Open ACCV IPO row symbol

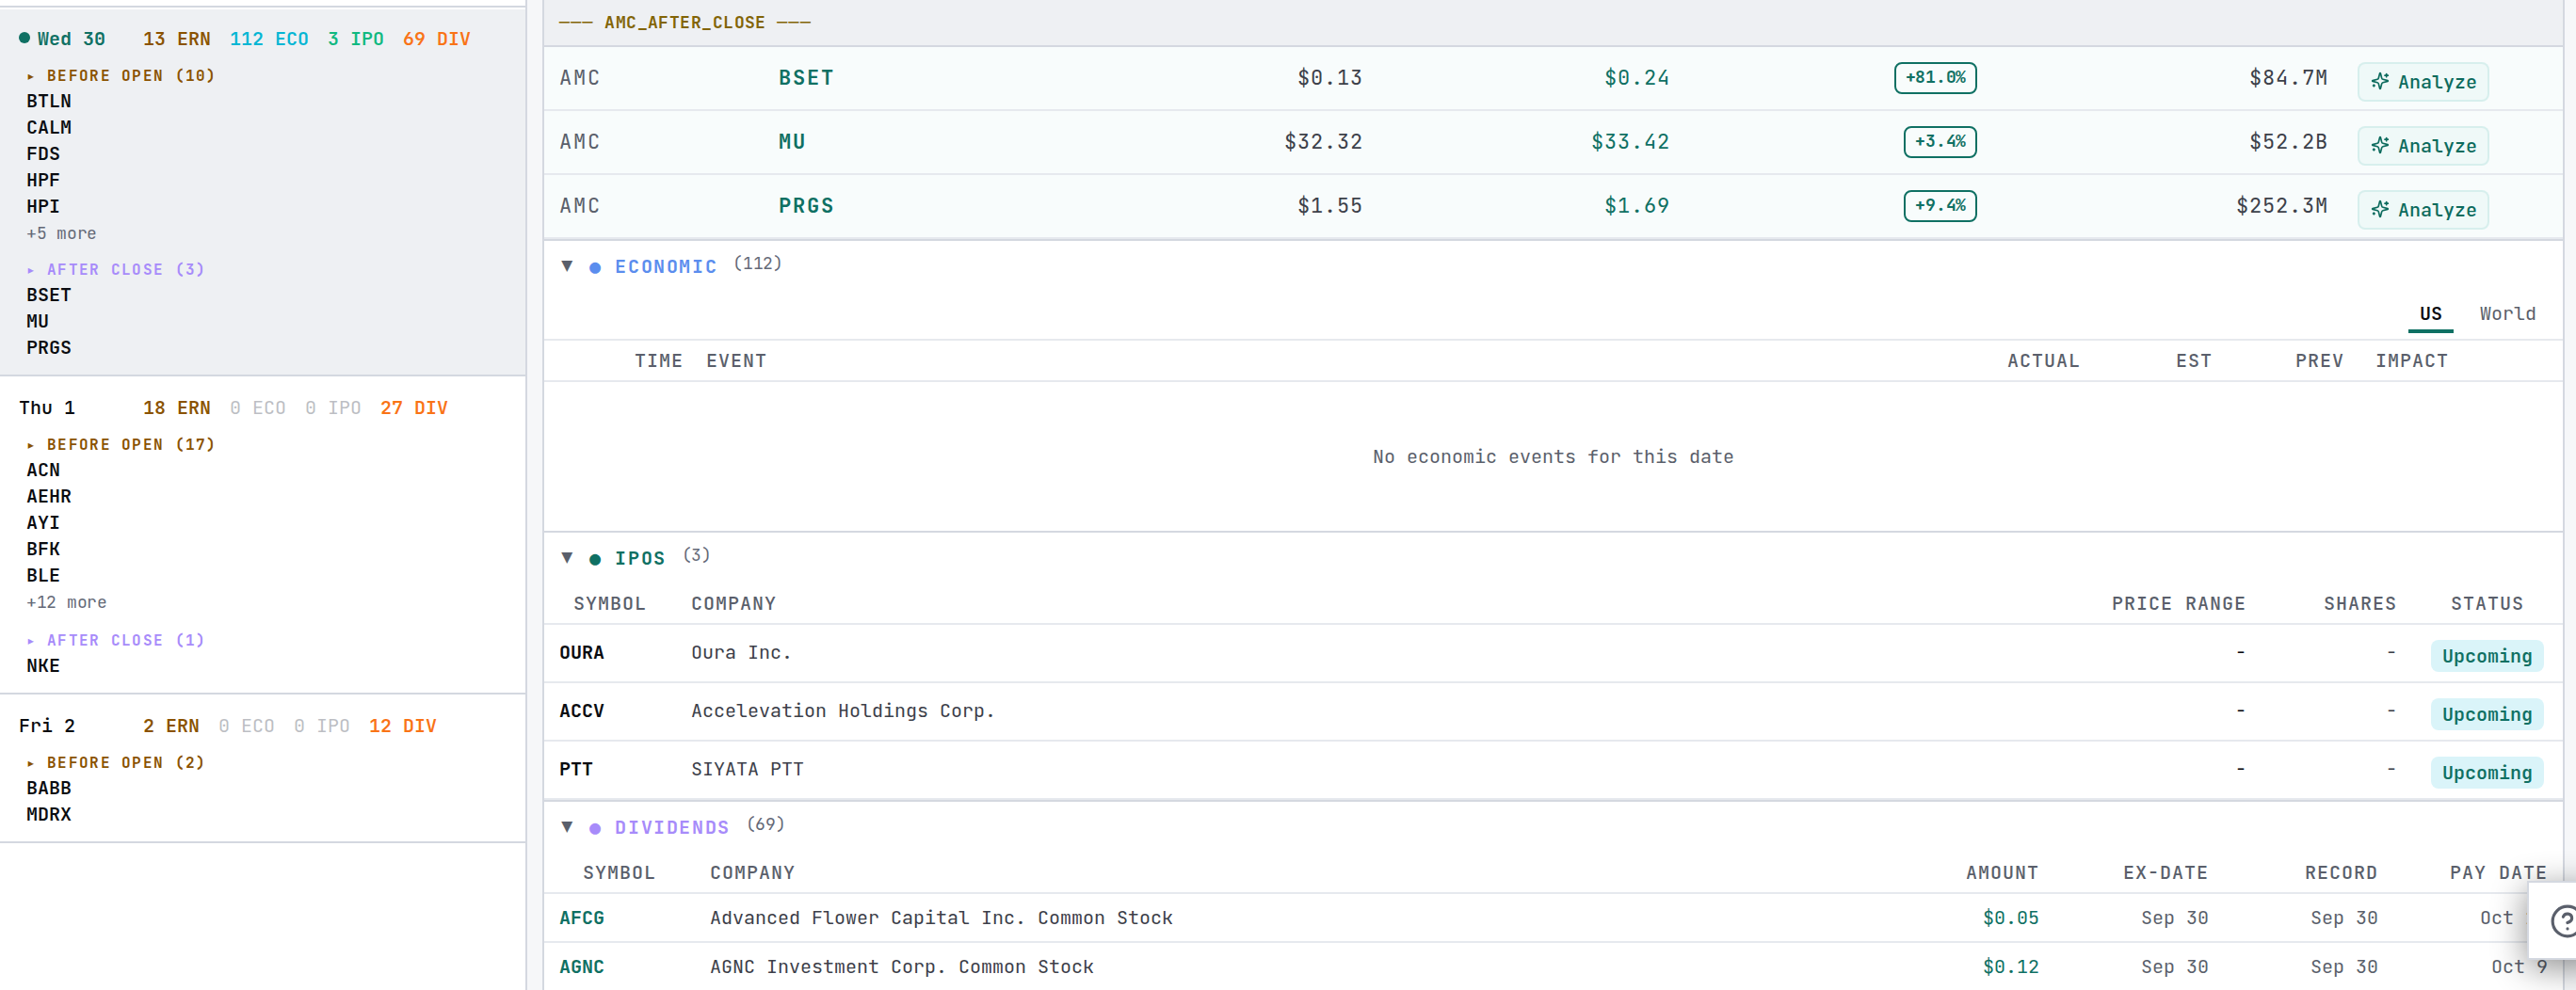581,711
